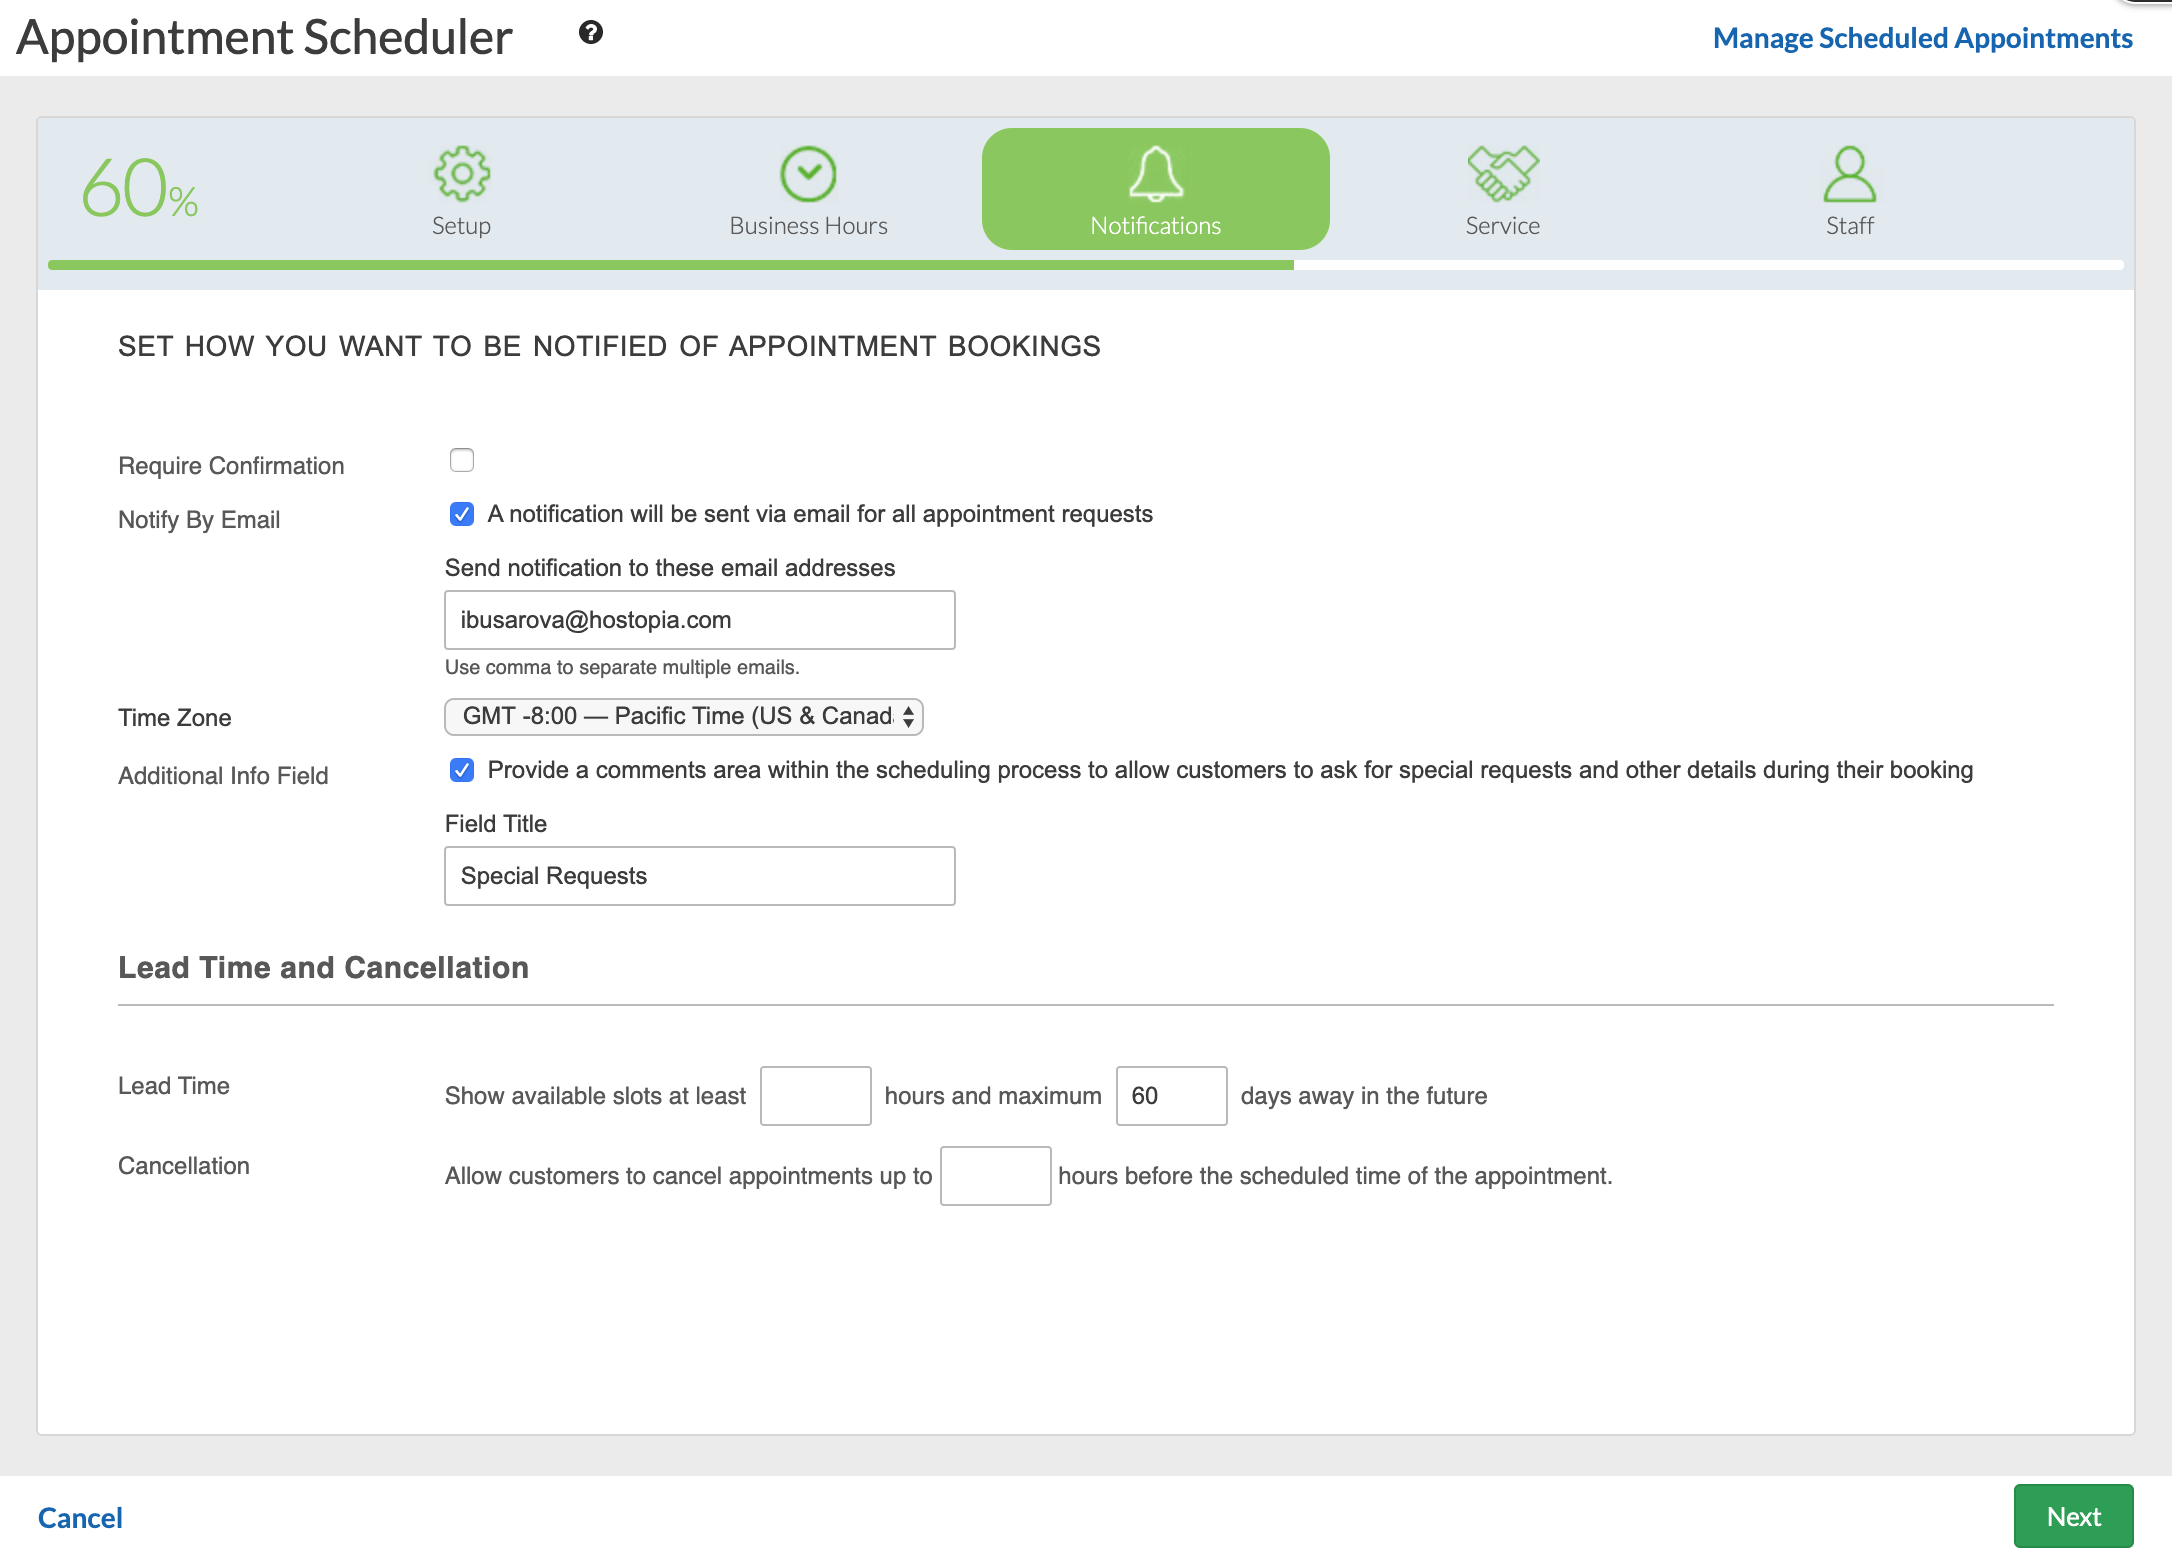Click the Staff person icon
The width and height of the screenshot is (2172, 1556).
tap(1849, 174)
